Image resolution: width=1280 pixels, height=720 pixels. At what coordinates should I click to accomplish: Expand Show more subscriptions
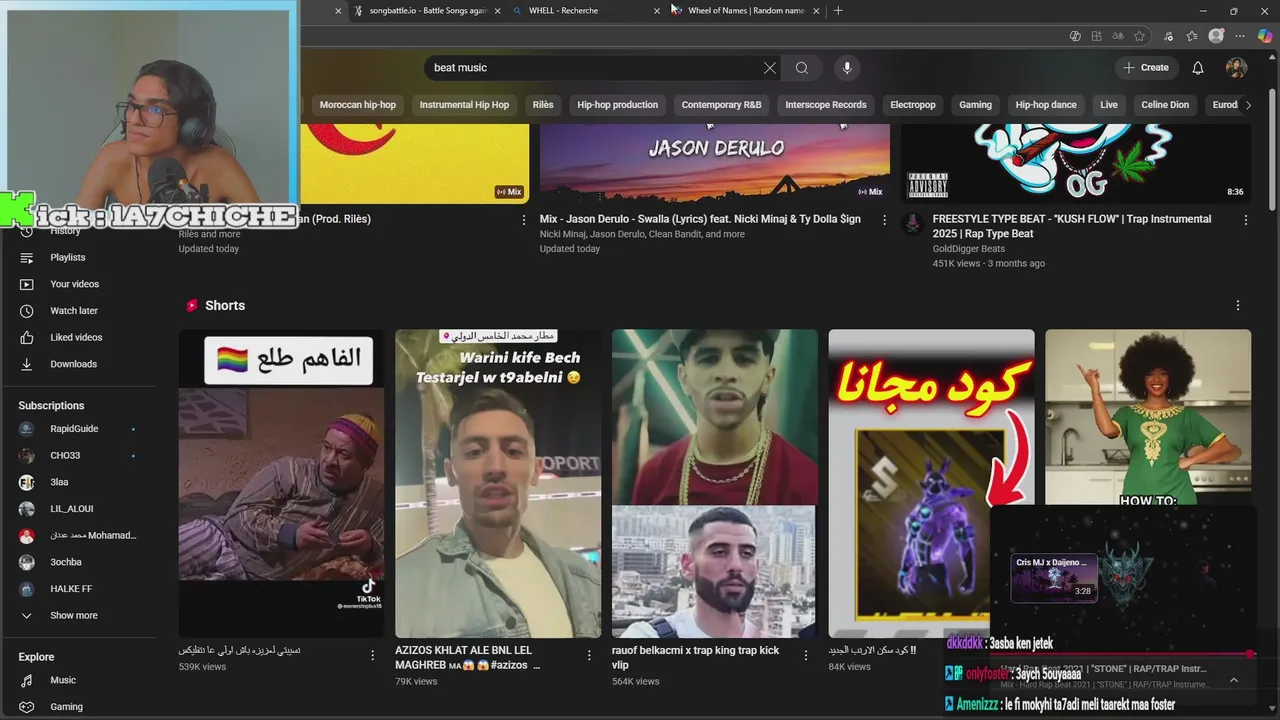(74, 616)
